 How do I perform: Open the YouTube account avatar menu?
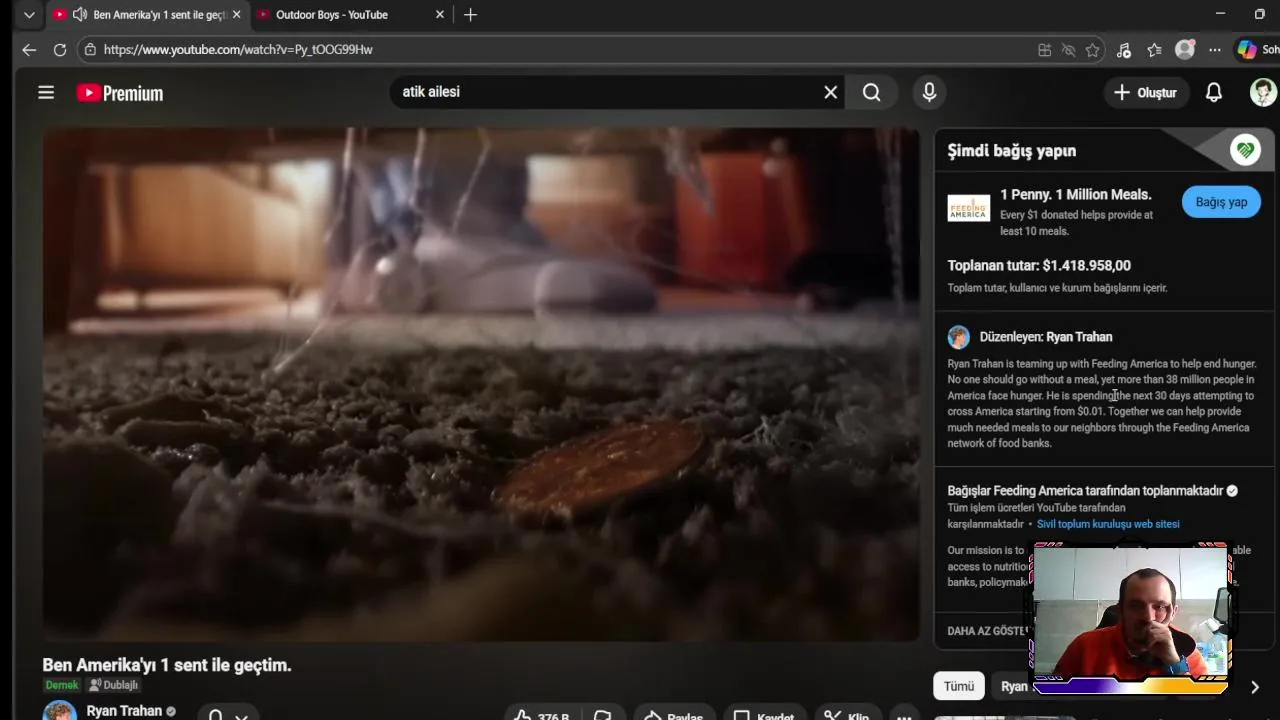tap(1263, 93)
